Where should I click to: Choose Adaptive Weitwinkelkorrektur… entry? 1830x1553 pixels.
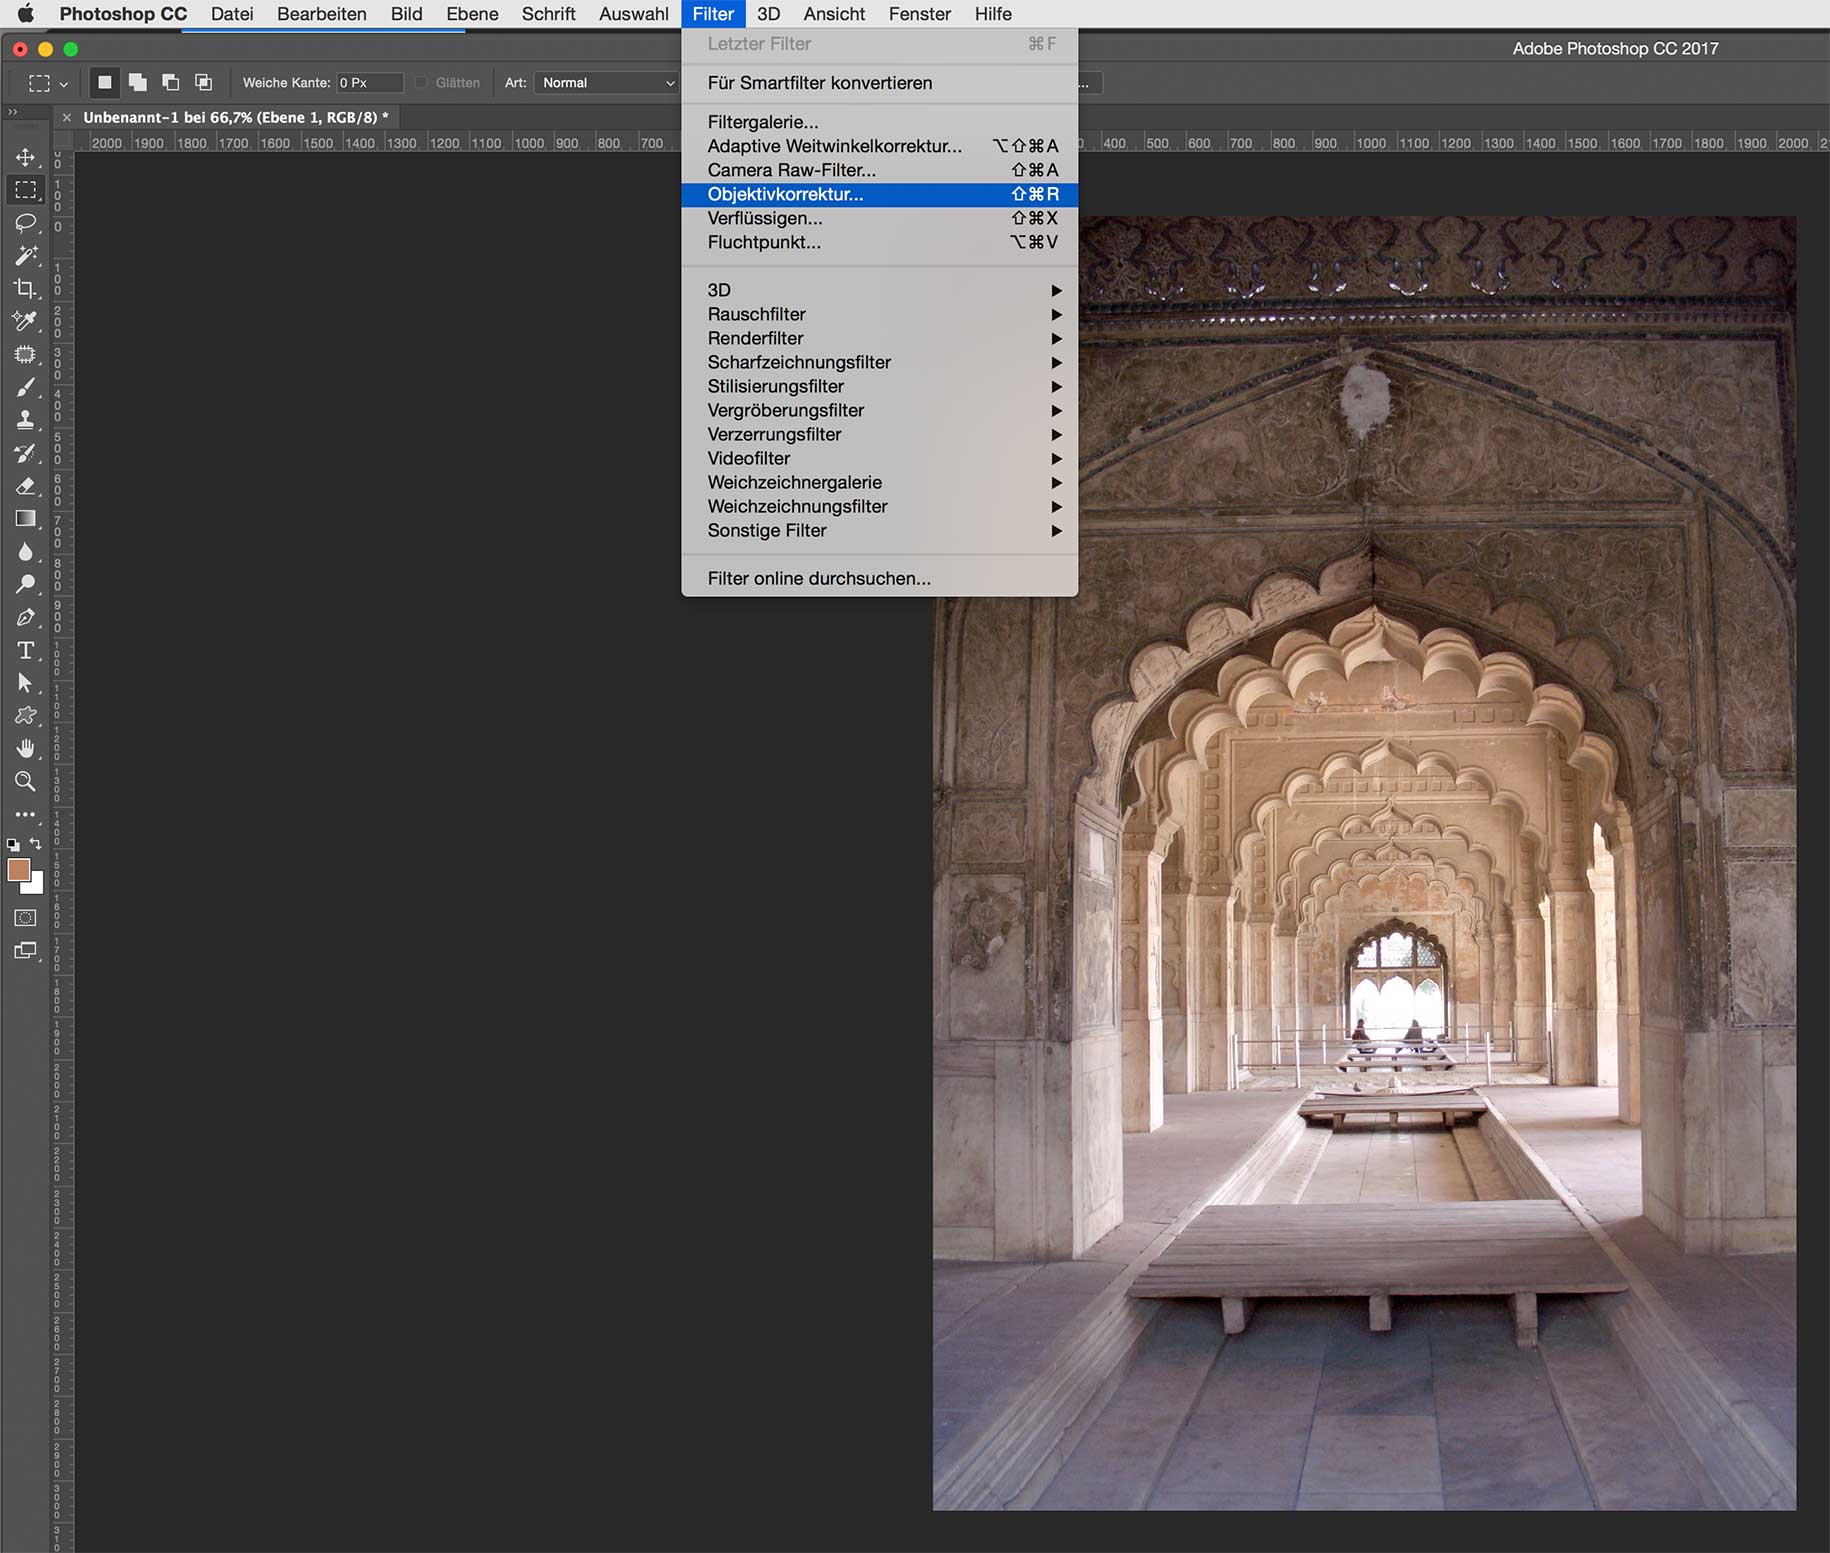(879, 146)
